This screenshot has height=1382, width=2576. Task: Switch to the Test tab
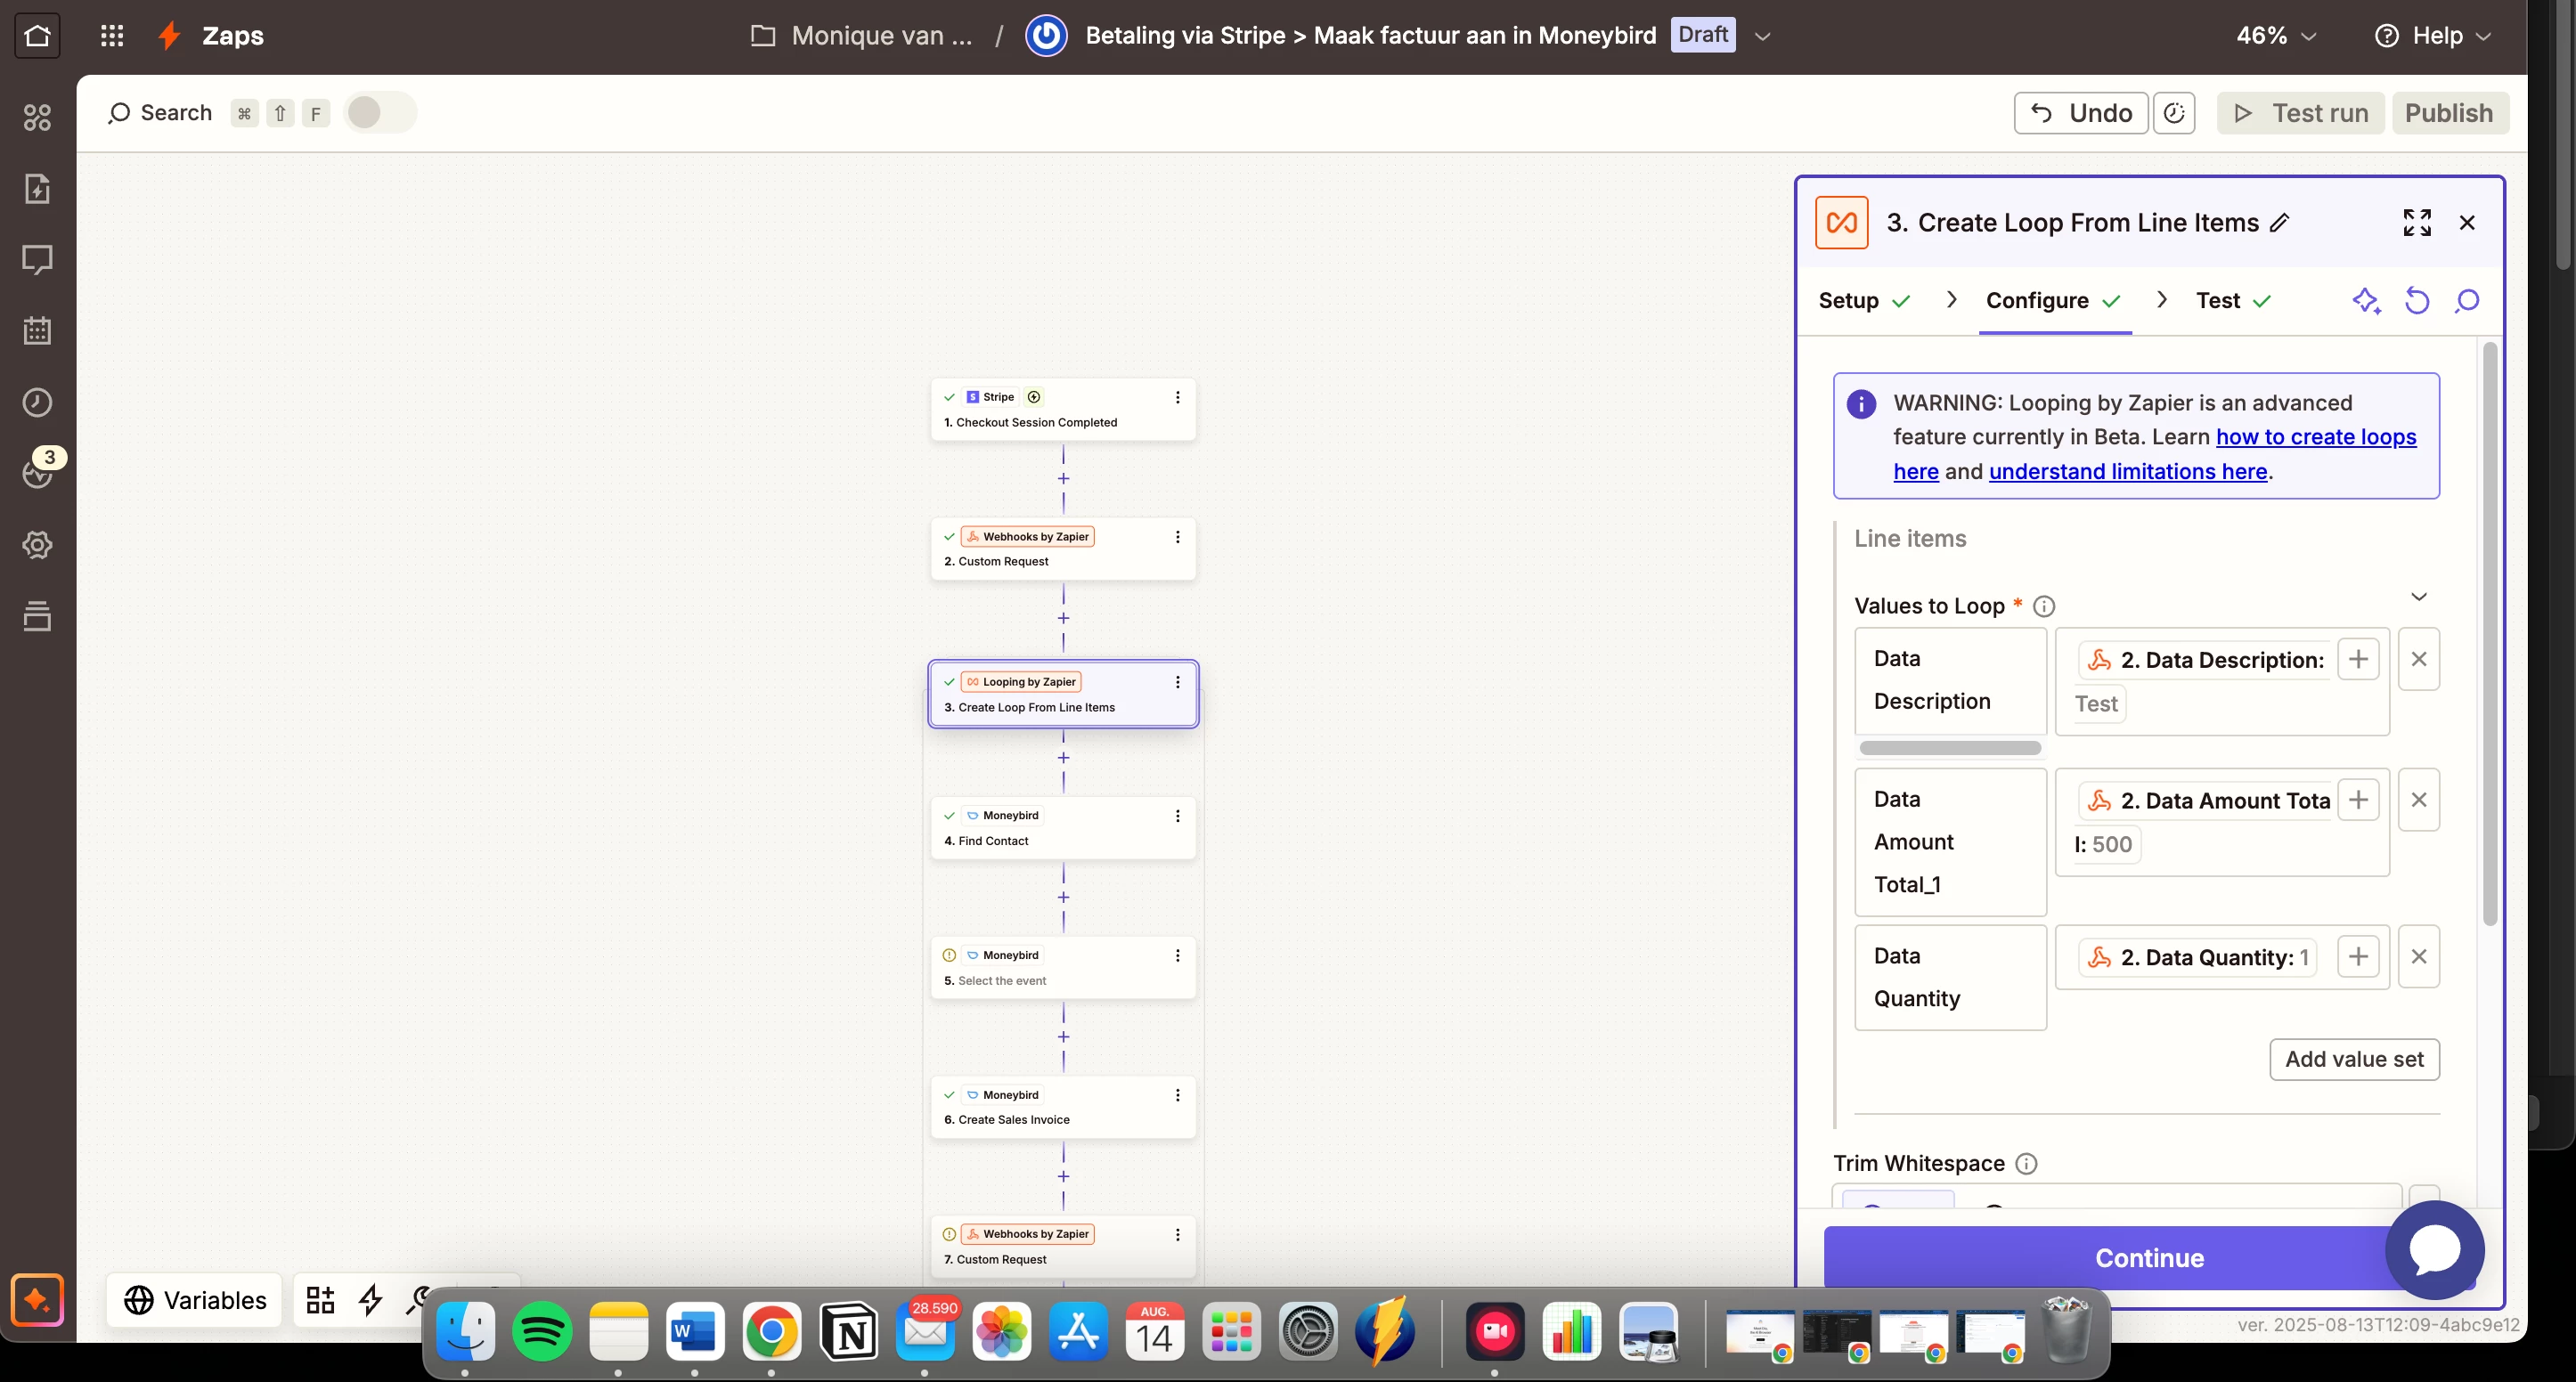(2233, 301)
